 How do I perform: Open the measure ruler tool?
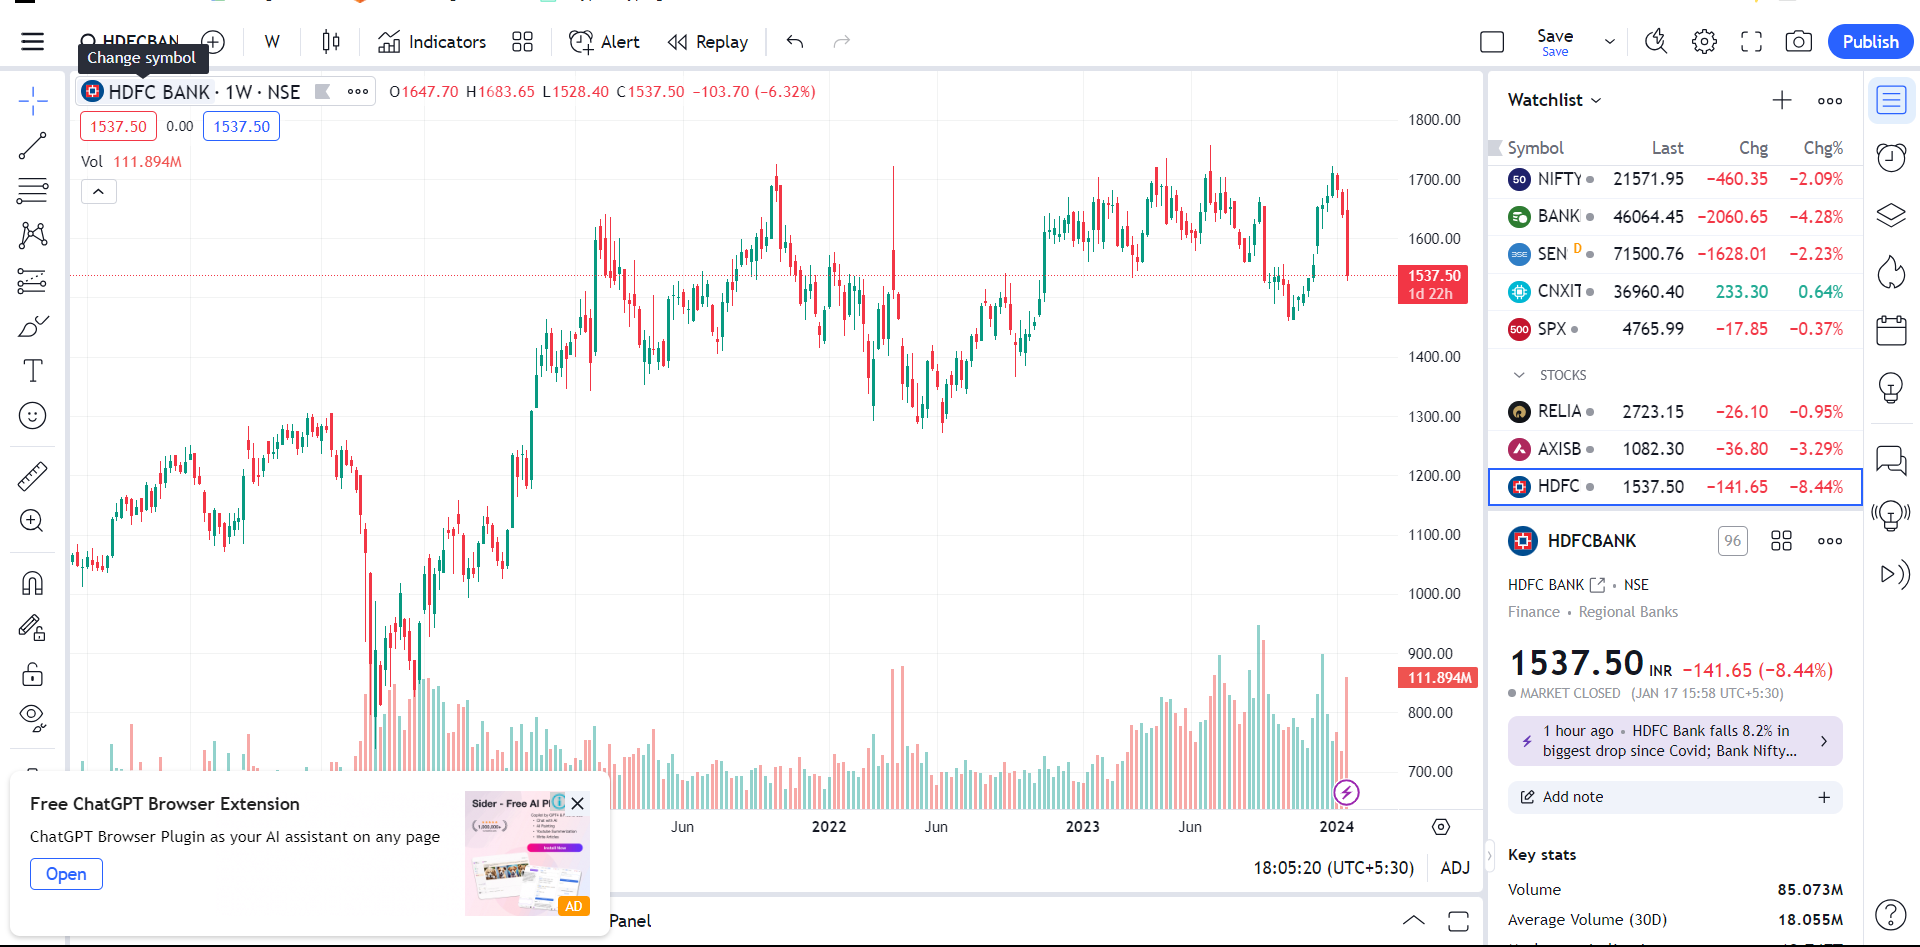32,476
